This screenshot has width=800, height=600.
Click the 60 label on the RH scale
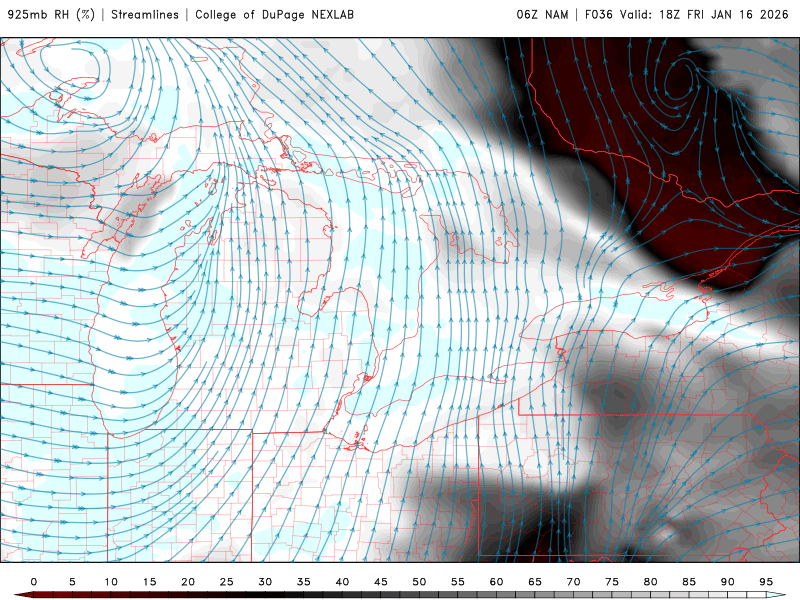coord(496,582)
